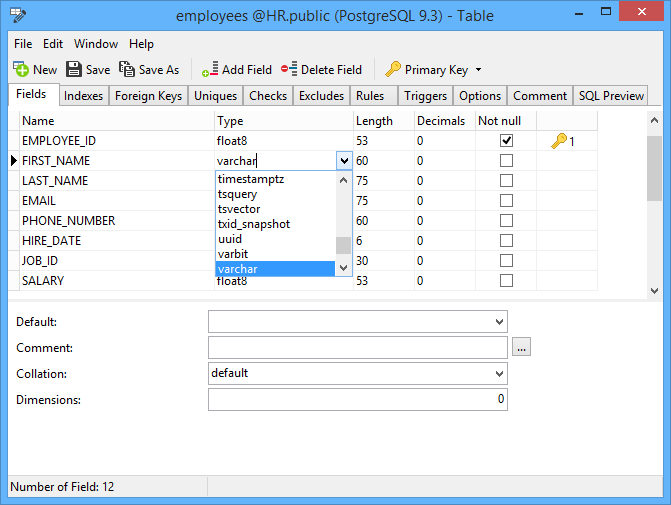Click the current row arrow beside FIRST_NAME
Viewport: 671px width, 505px height.
pyautogui.click(x=14, y=160)
